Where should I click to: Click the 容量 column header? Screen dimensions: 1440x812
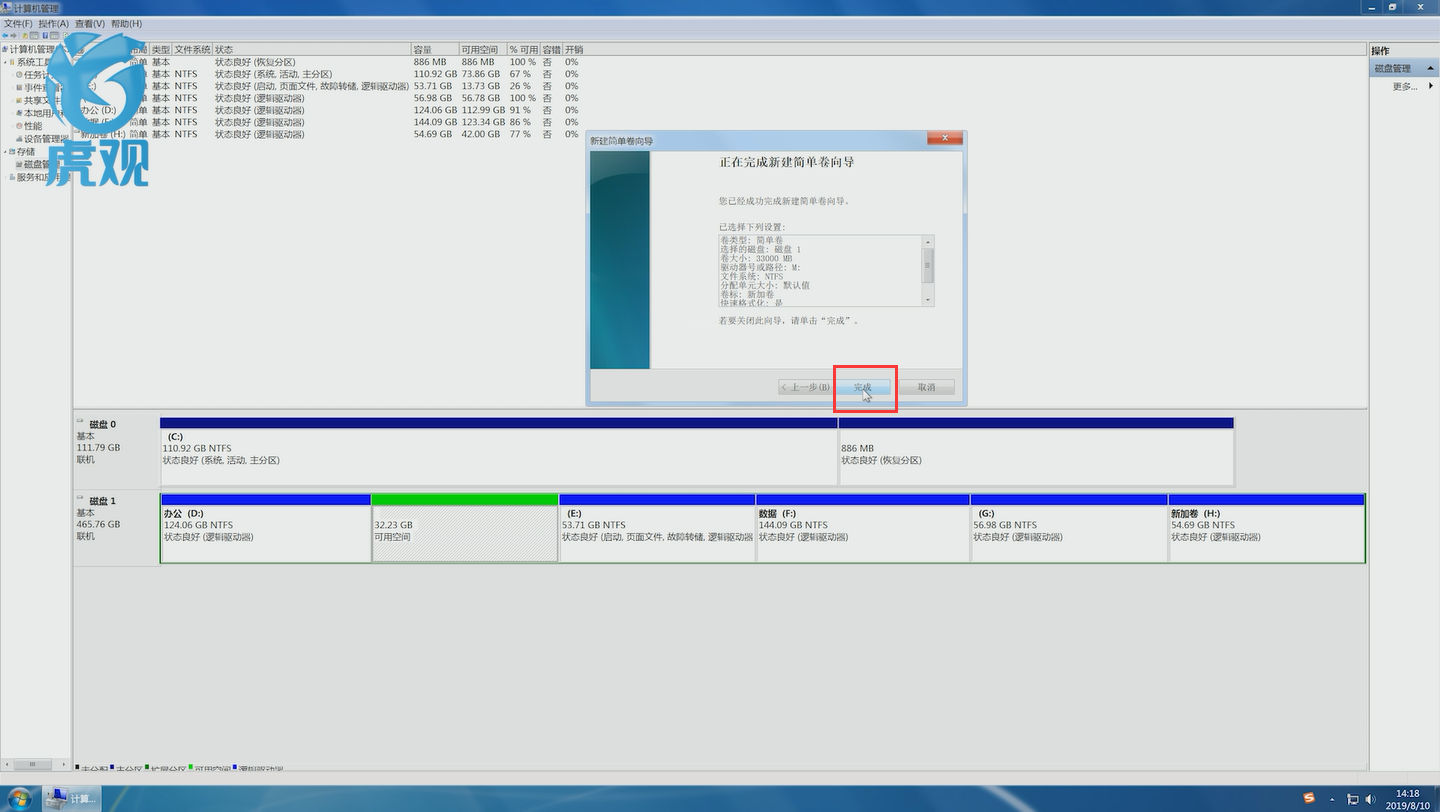pyautogui.click(x=434, y=49)
